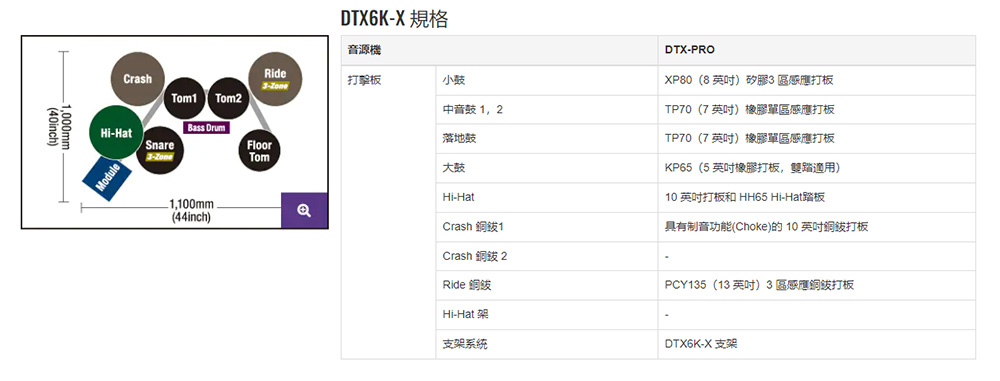This screenshot has width=1000, height=381.
Task: Select the green Hi-Hat circle
Action: coord(116,133)
